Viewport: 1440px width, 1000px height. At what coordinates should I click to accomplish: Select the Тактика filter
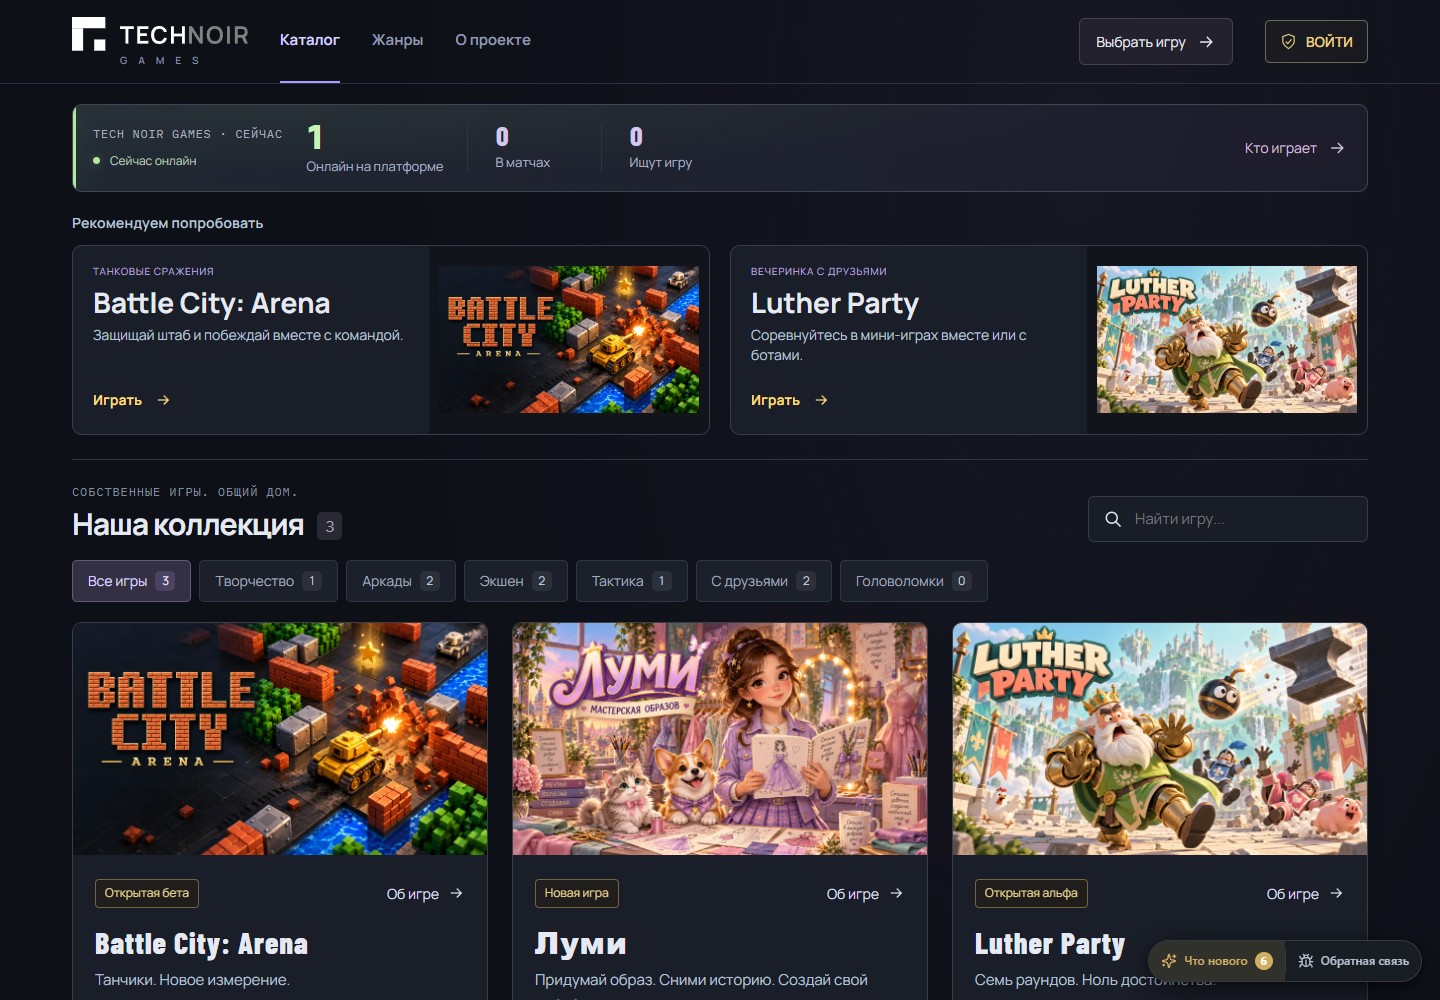point(632,581)
